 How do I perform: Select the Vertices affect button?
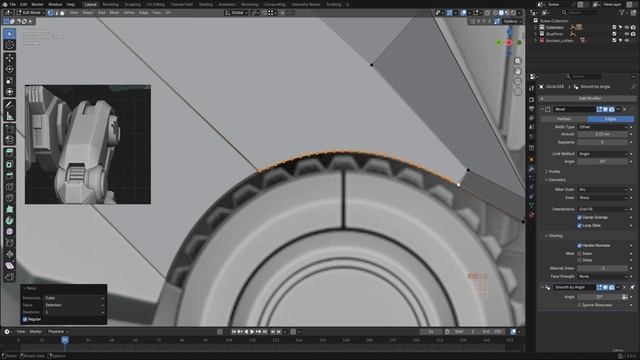[x=564, y=119]
